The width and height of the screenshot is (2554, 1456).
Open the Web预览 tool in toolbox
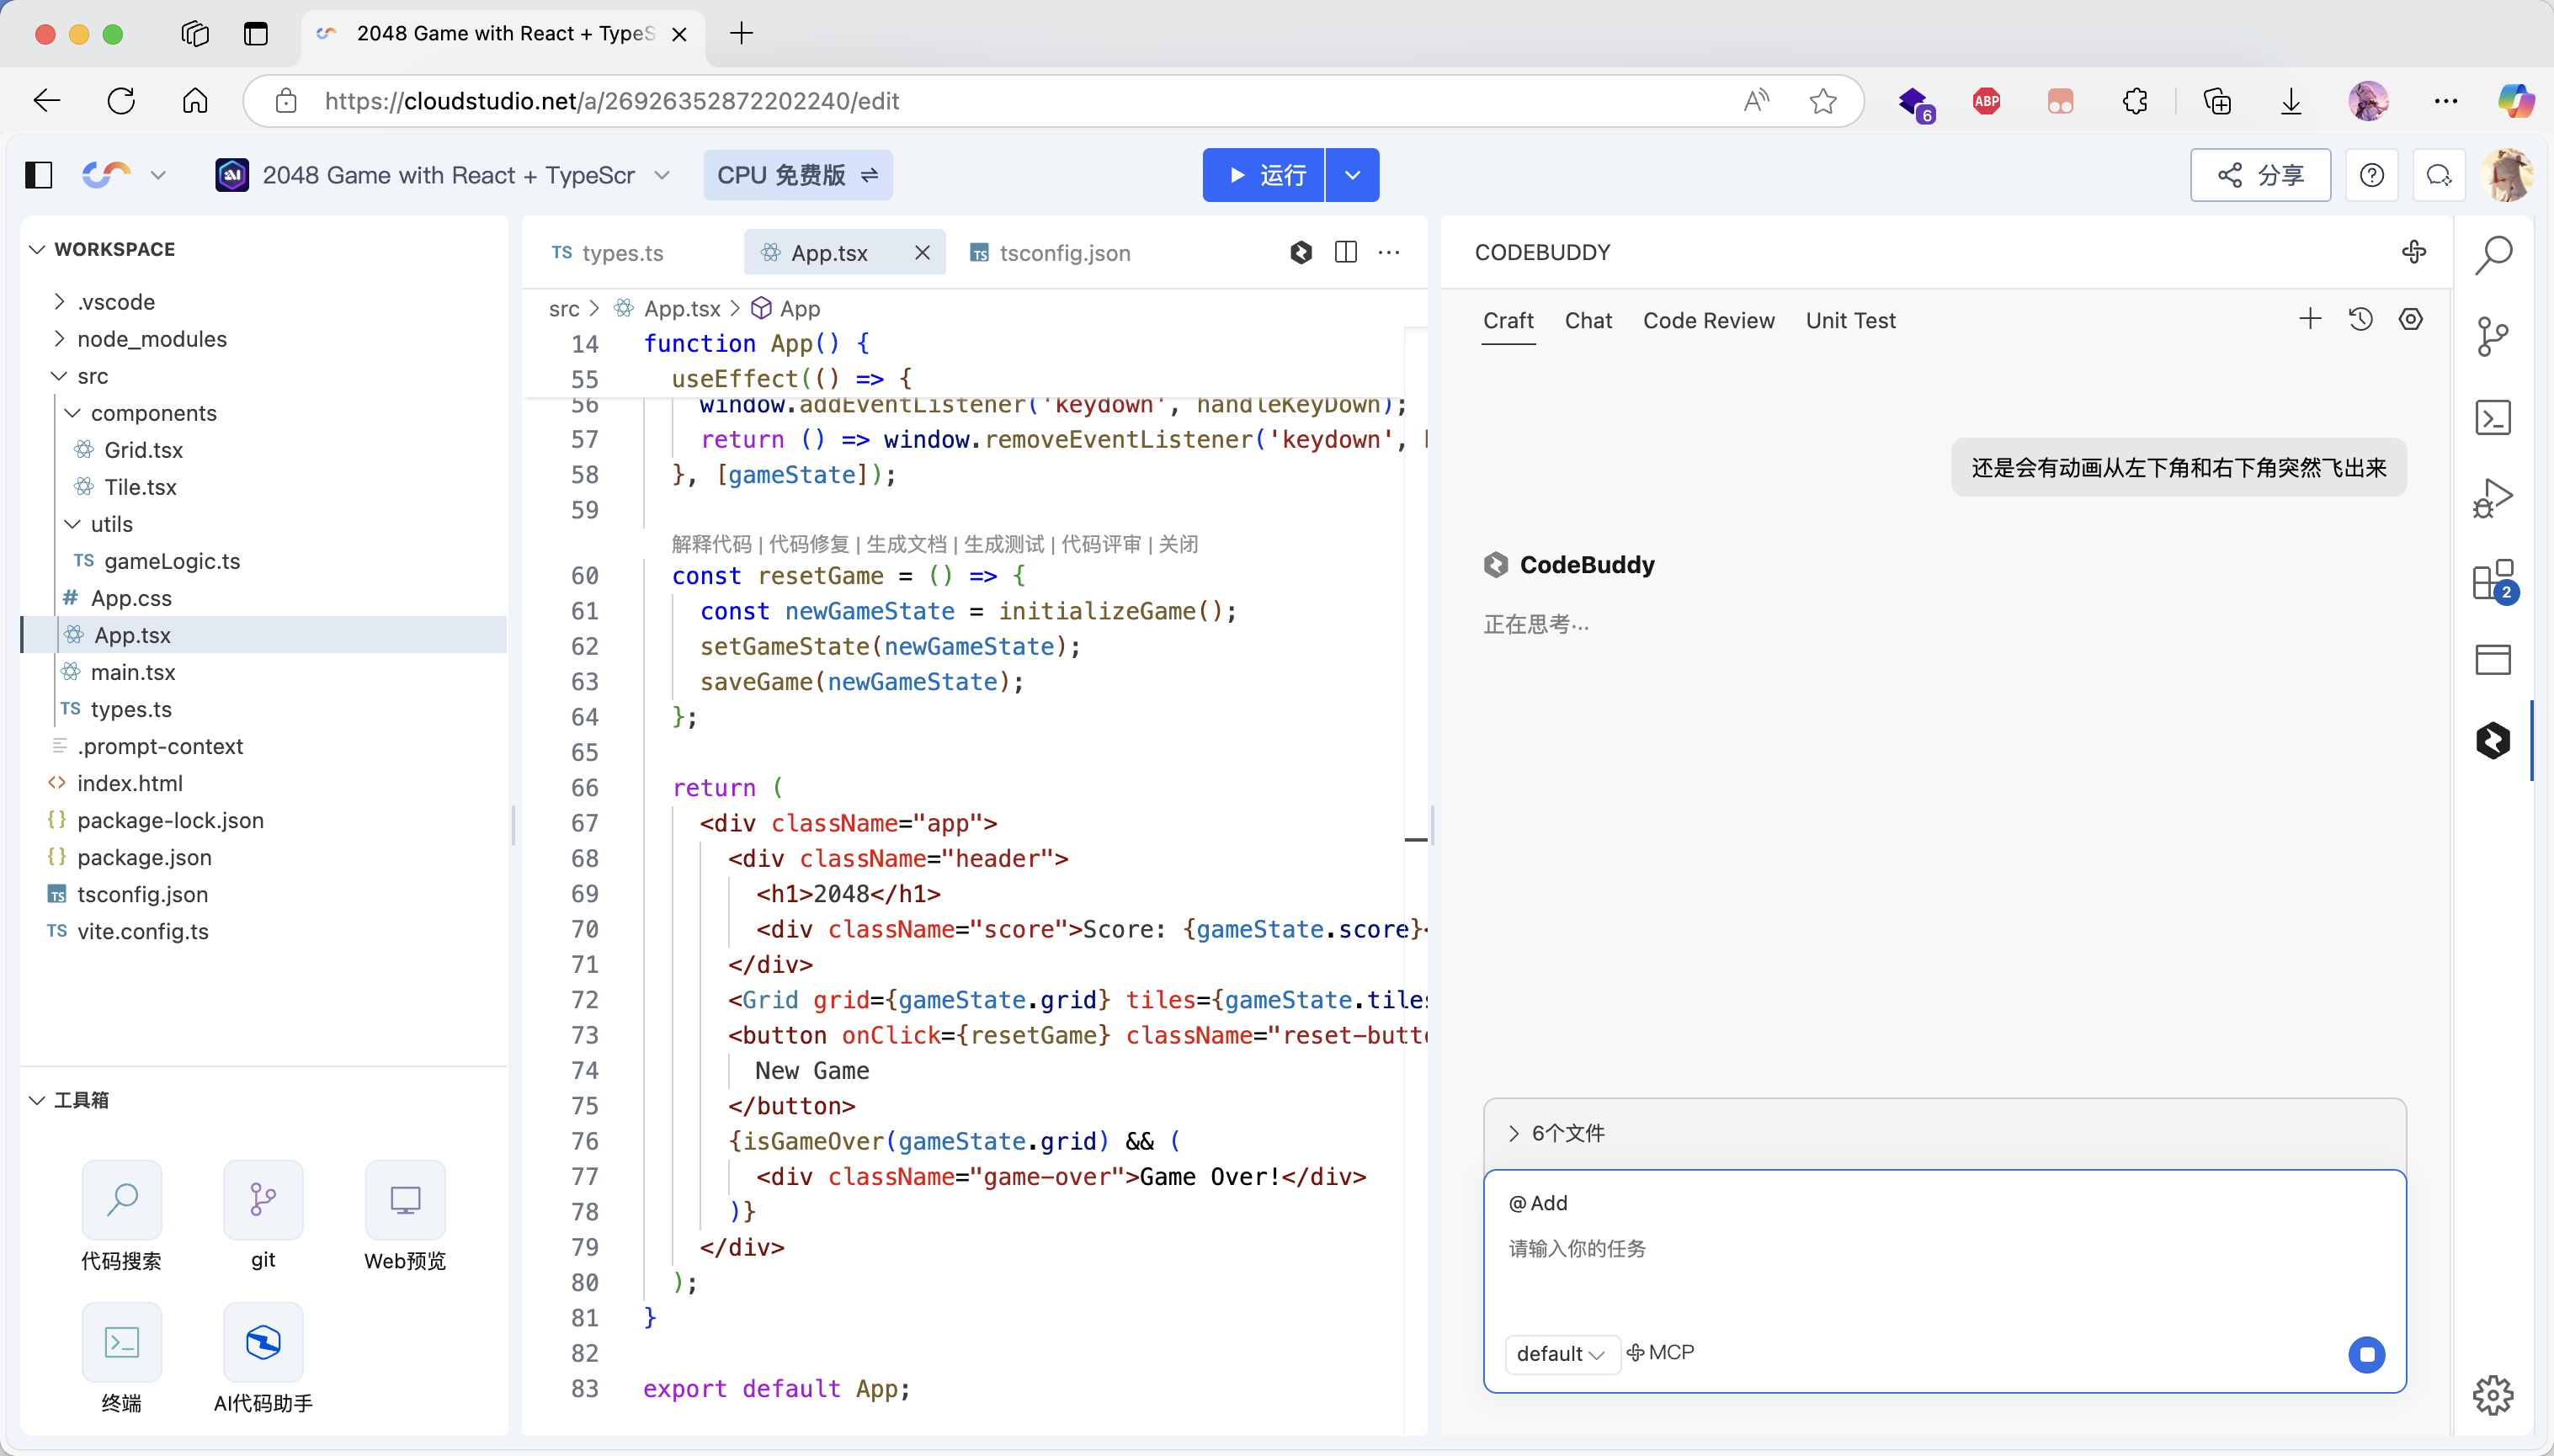point(405,1200)
